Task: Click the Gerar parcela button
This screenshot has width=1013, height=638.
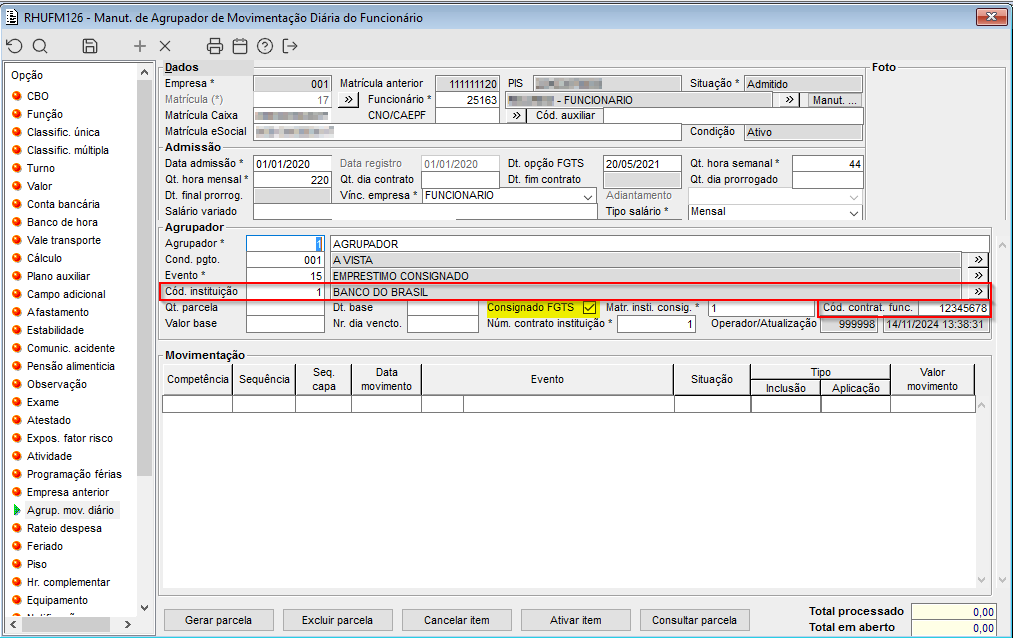Action: coord(218,620)
